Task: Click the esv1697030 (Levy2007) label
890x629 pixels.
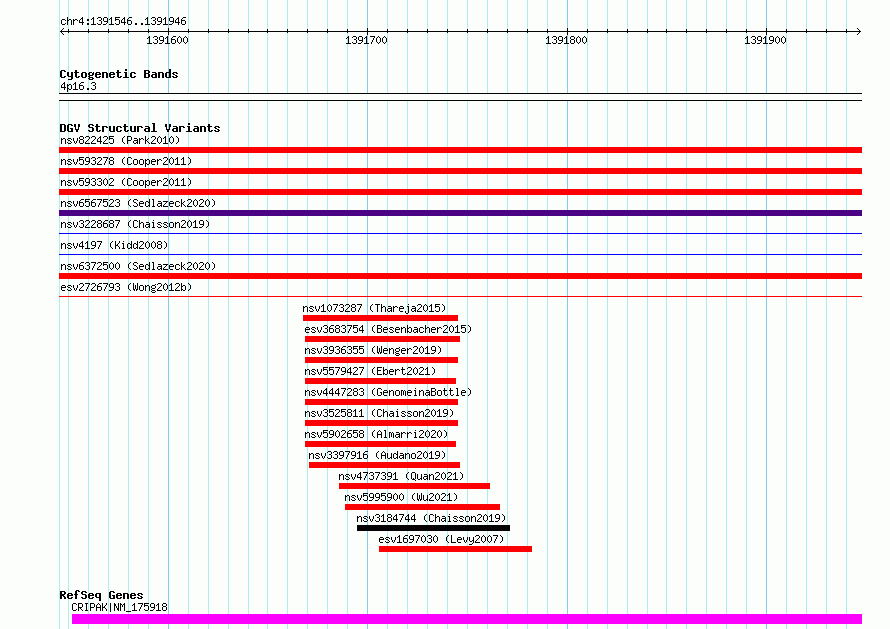Action: pyautogui.click(x=441, y=539)
